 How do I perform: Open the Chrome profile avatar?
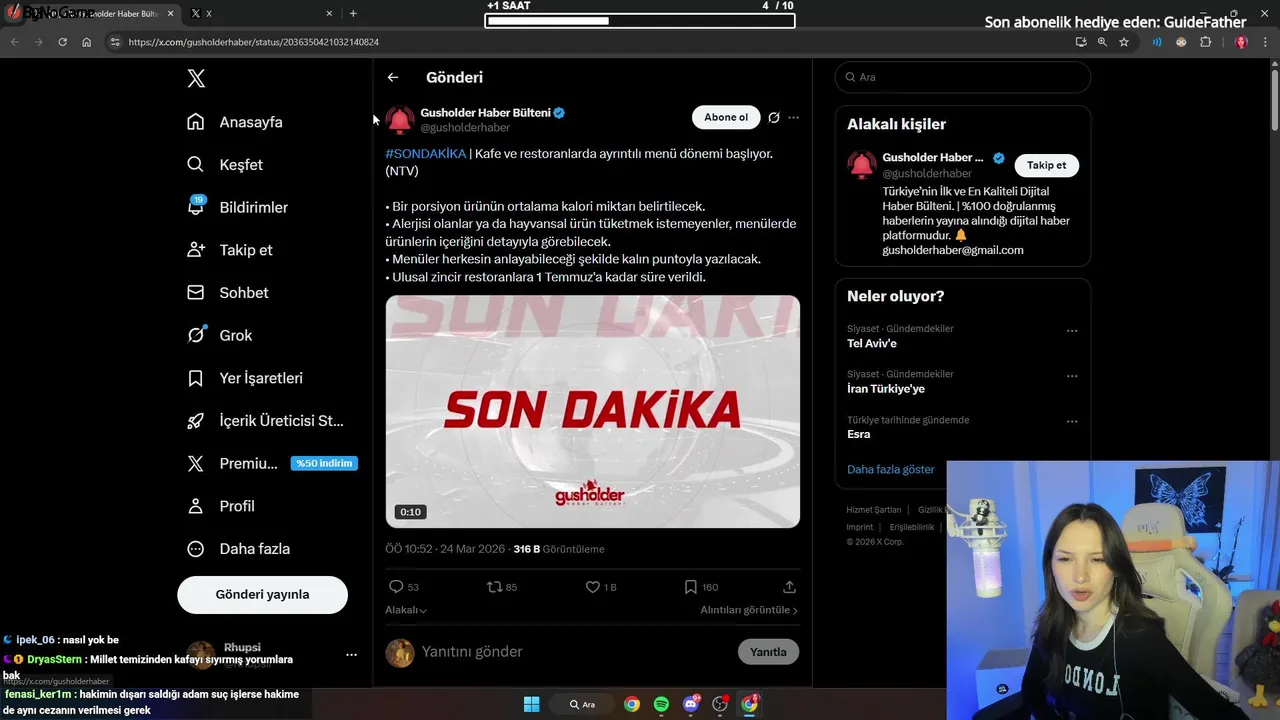tap(1241, 42)
